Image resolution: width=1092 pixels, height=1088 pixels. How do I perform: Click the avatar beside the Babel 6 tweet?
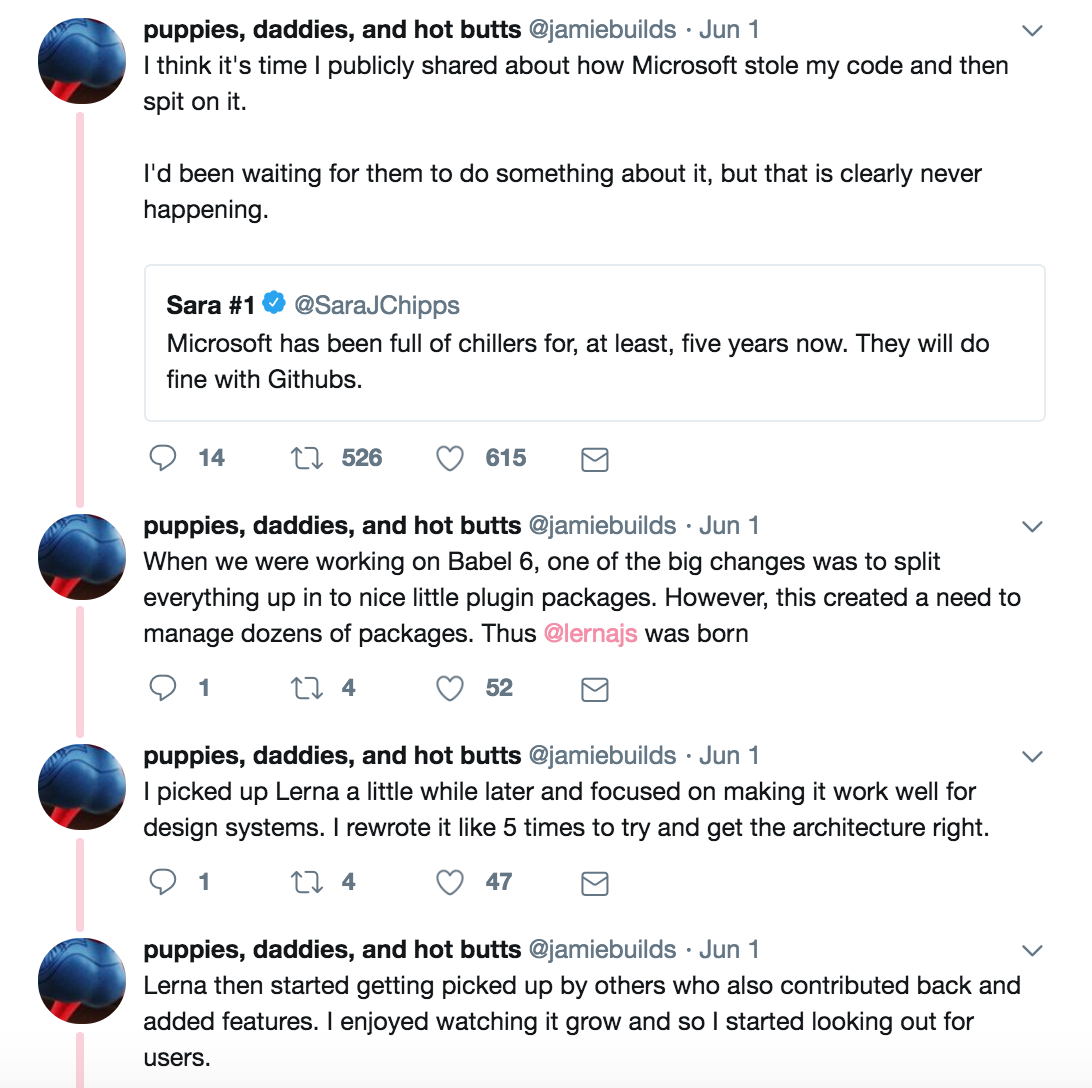82,557
